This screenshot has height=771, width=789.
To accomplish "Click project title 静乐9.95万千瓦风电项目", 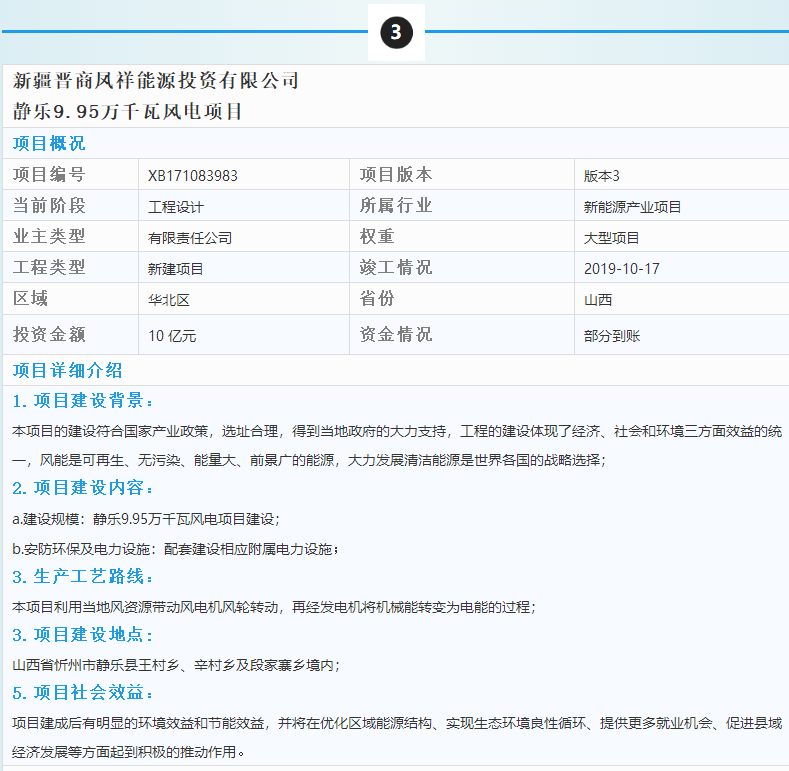I will (127, 112).
